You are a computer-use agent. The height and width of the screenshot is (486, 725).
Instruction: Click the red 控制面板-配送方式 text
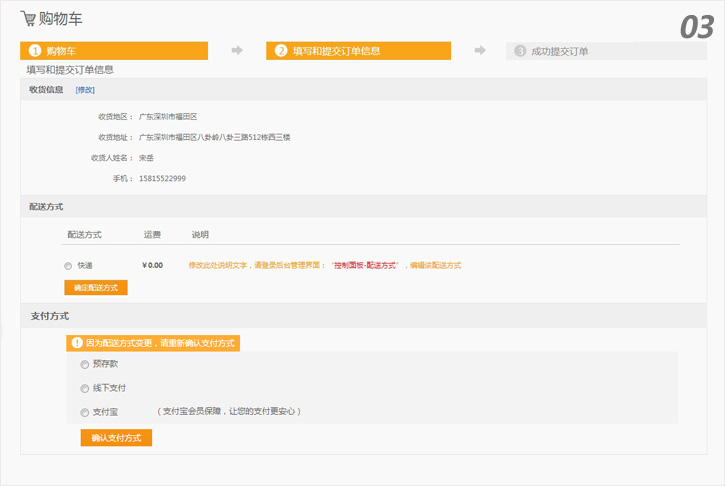(x=365, y=266)
